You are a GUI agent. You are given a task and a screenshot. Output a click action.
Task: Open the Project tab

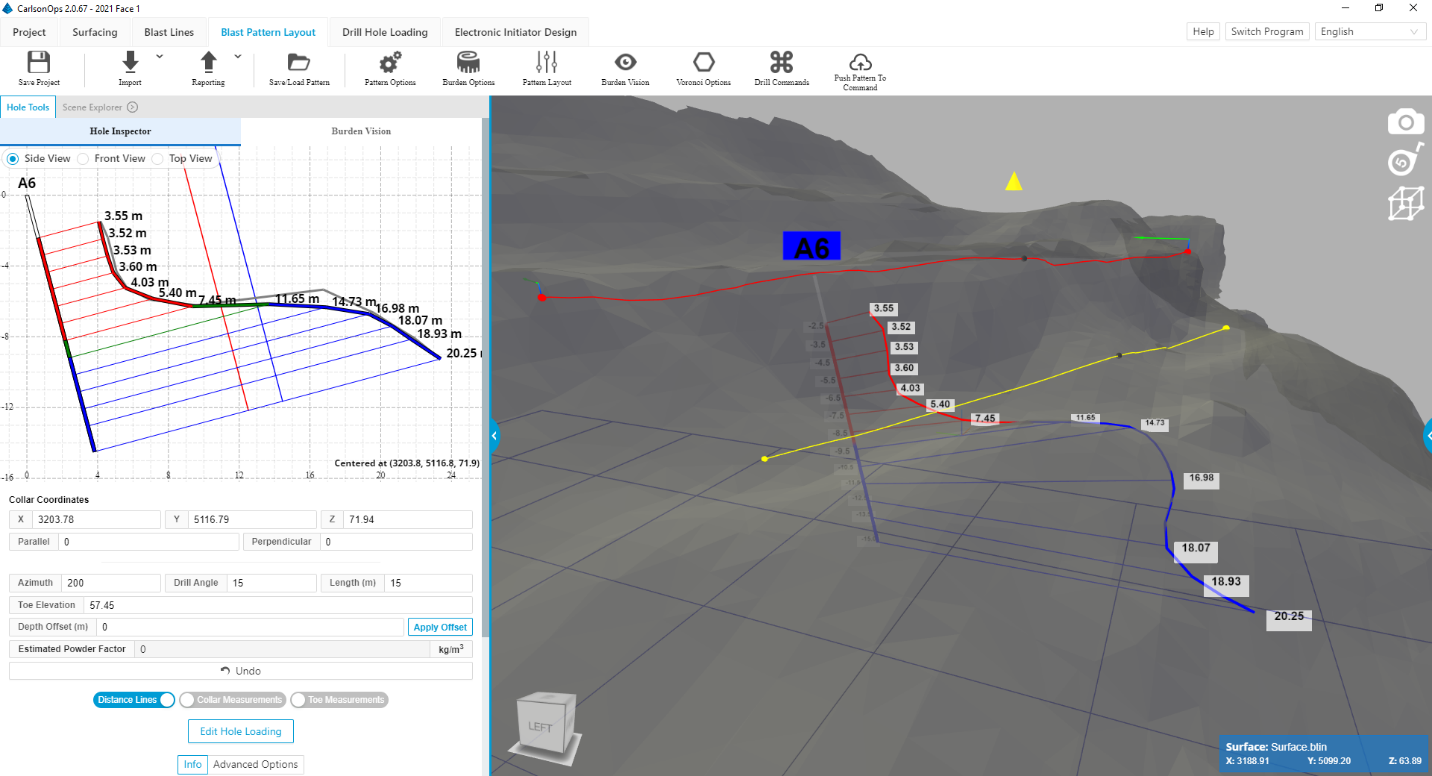pos(29,32)
